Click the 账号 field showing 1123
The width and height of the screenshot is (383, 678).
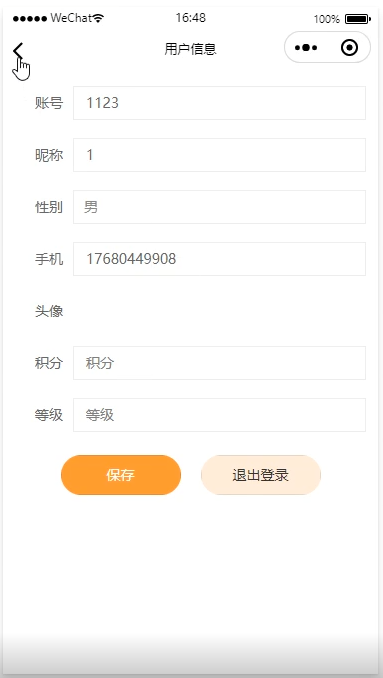point(219,103)
